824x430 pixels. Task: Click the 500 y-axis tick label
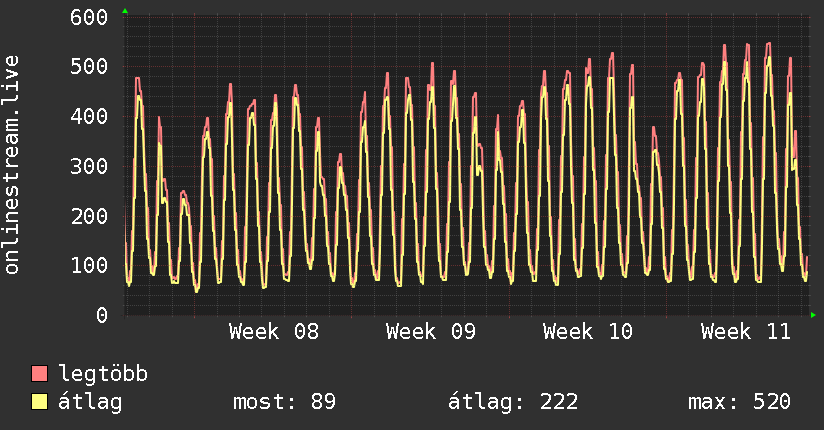tap(90, 67)
